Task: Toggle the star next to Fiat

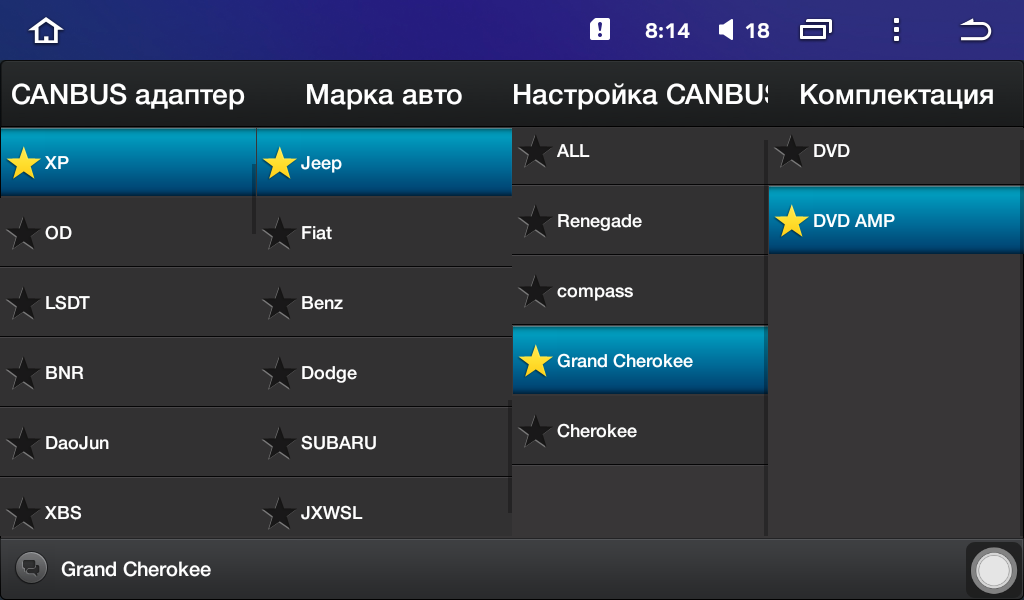Action: pyautogui.click(x=279, y=233)
